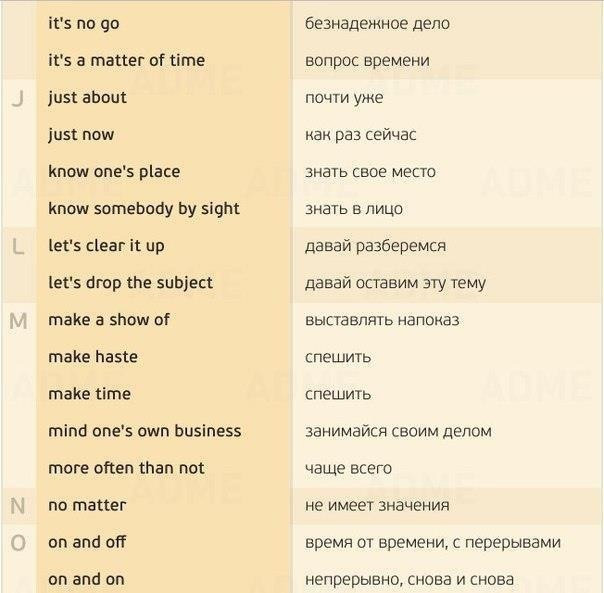This screenshot has height=593, width=604.
Task: Select "let's clear it up" entry
Action: [x=106, y=246]
